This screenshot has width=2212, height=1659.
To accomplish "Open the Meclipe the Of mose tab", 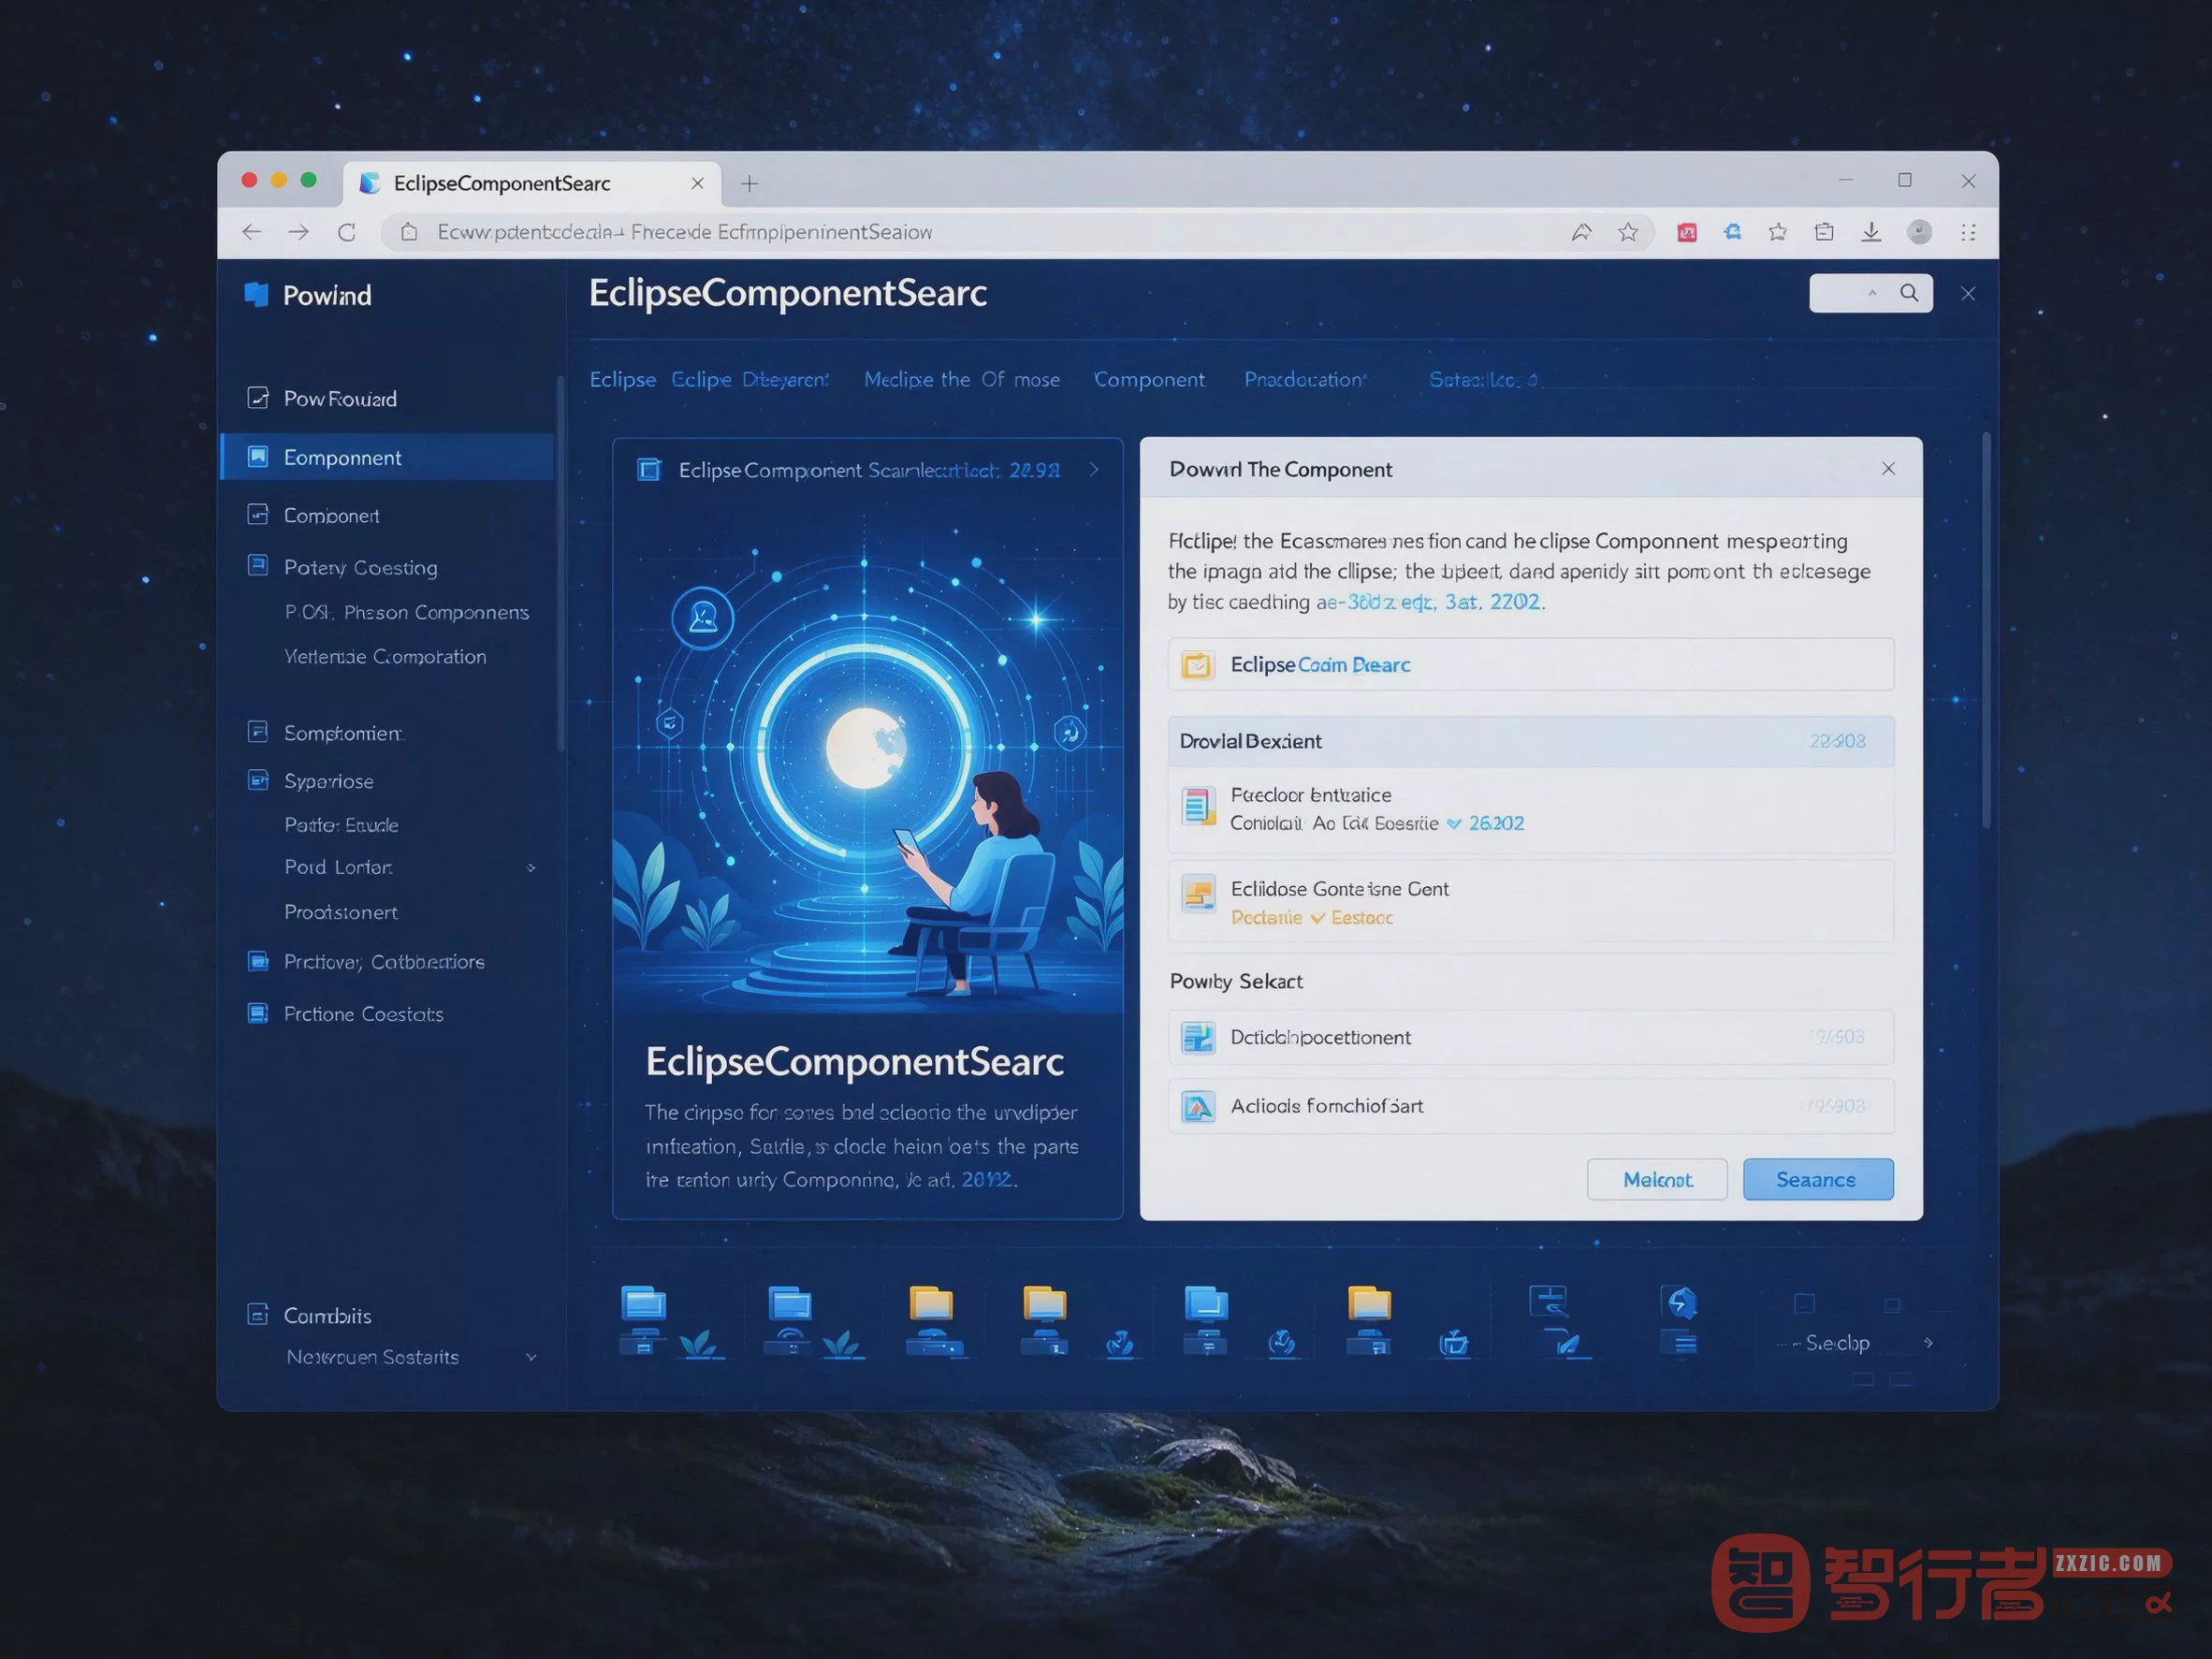I will coord(962,380).
